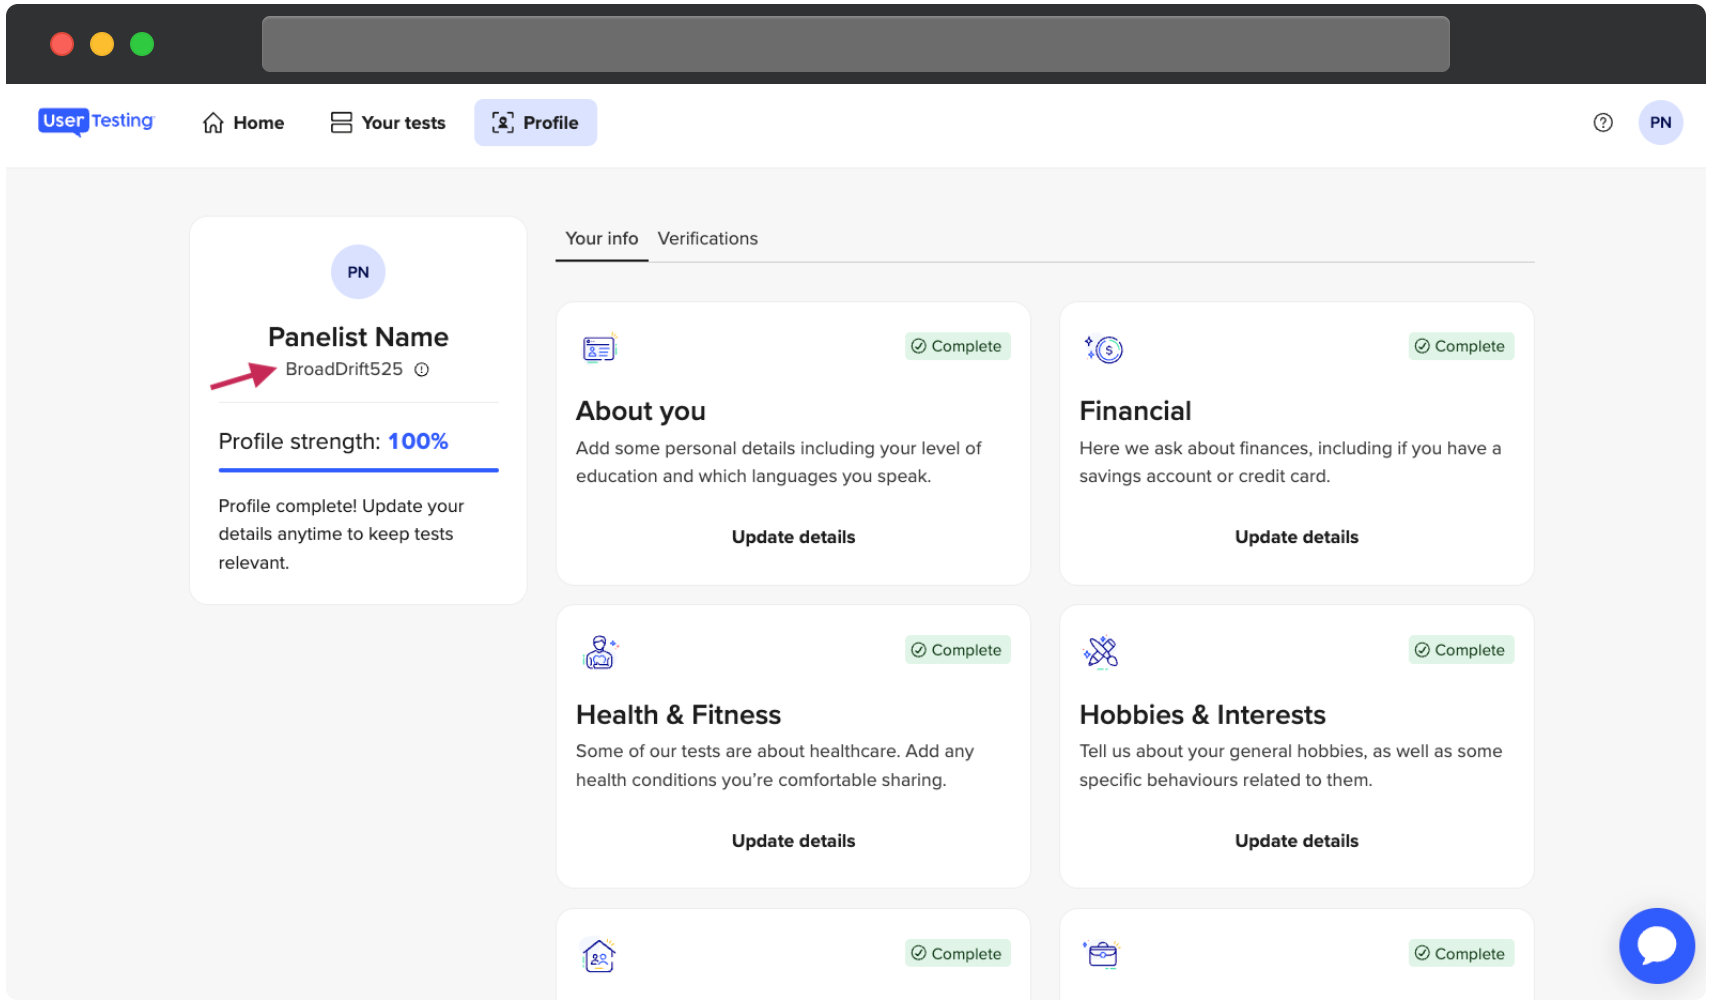
Task: Click the household house icon card
Action: click(598, 956)
